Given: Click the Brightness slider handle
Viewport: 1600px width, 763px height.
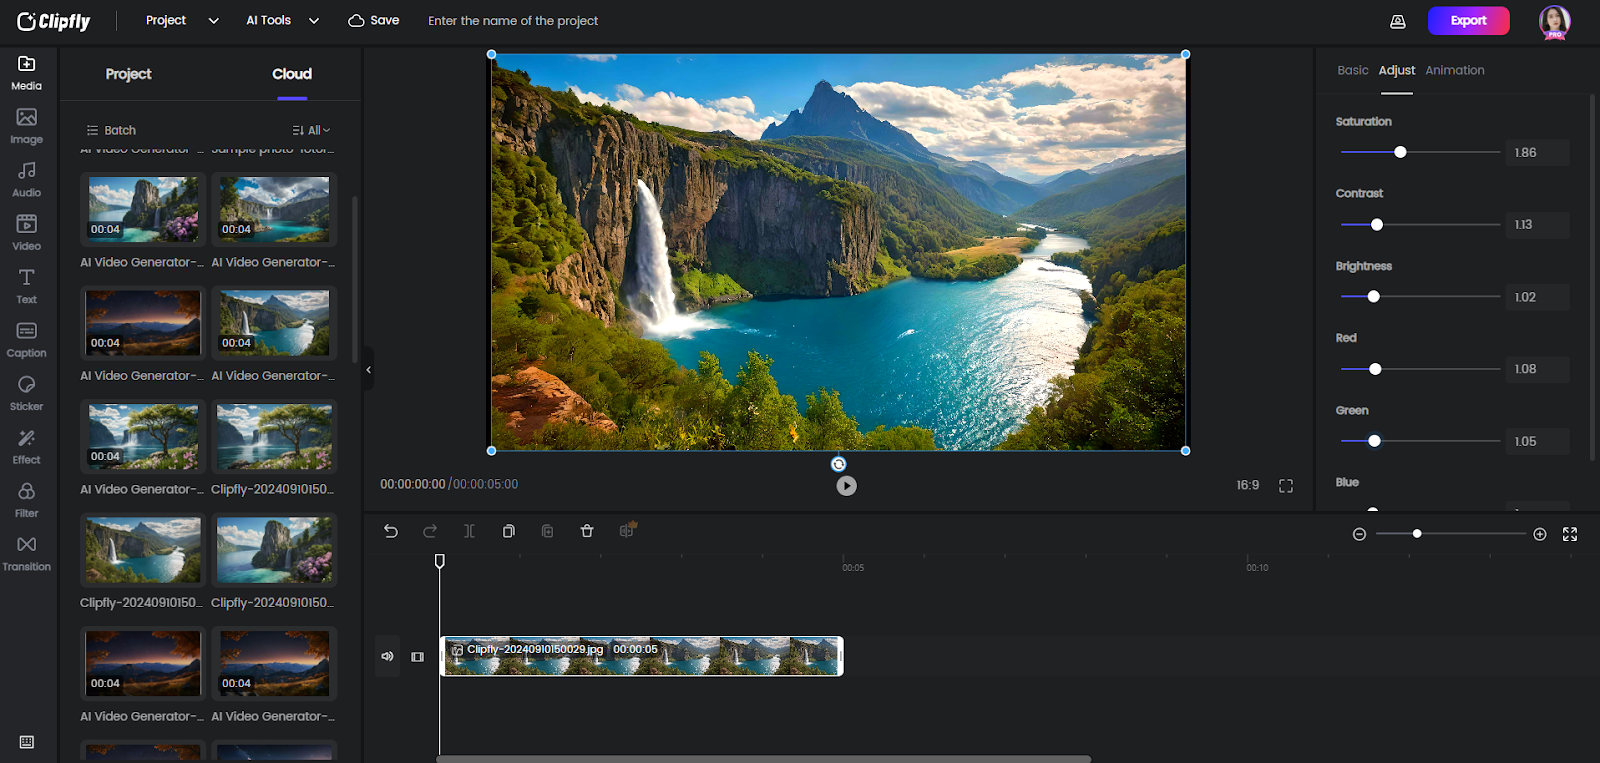Looking at the screenshot, I should (1374, 297).
